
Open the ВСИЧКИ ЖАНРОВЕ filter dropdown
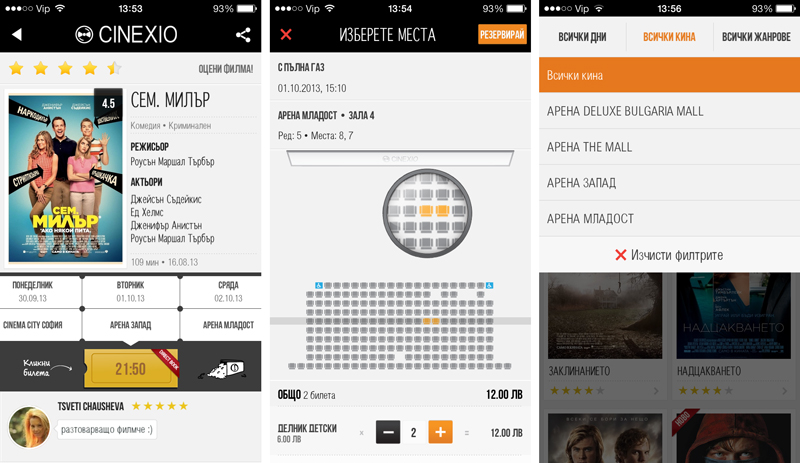756,37
